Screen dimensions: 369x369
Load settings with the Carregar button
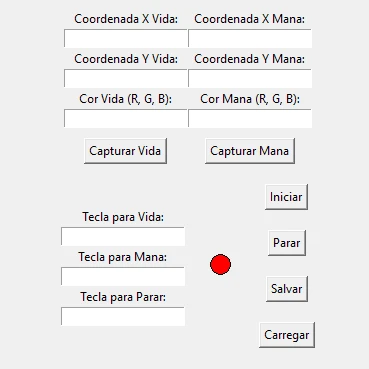click(287, 335)
